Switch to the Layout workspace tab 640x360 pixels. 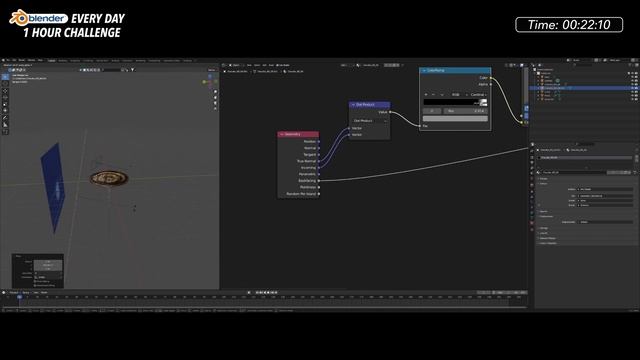click(x=51, y=60)
